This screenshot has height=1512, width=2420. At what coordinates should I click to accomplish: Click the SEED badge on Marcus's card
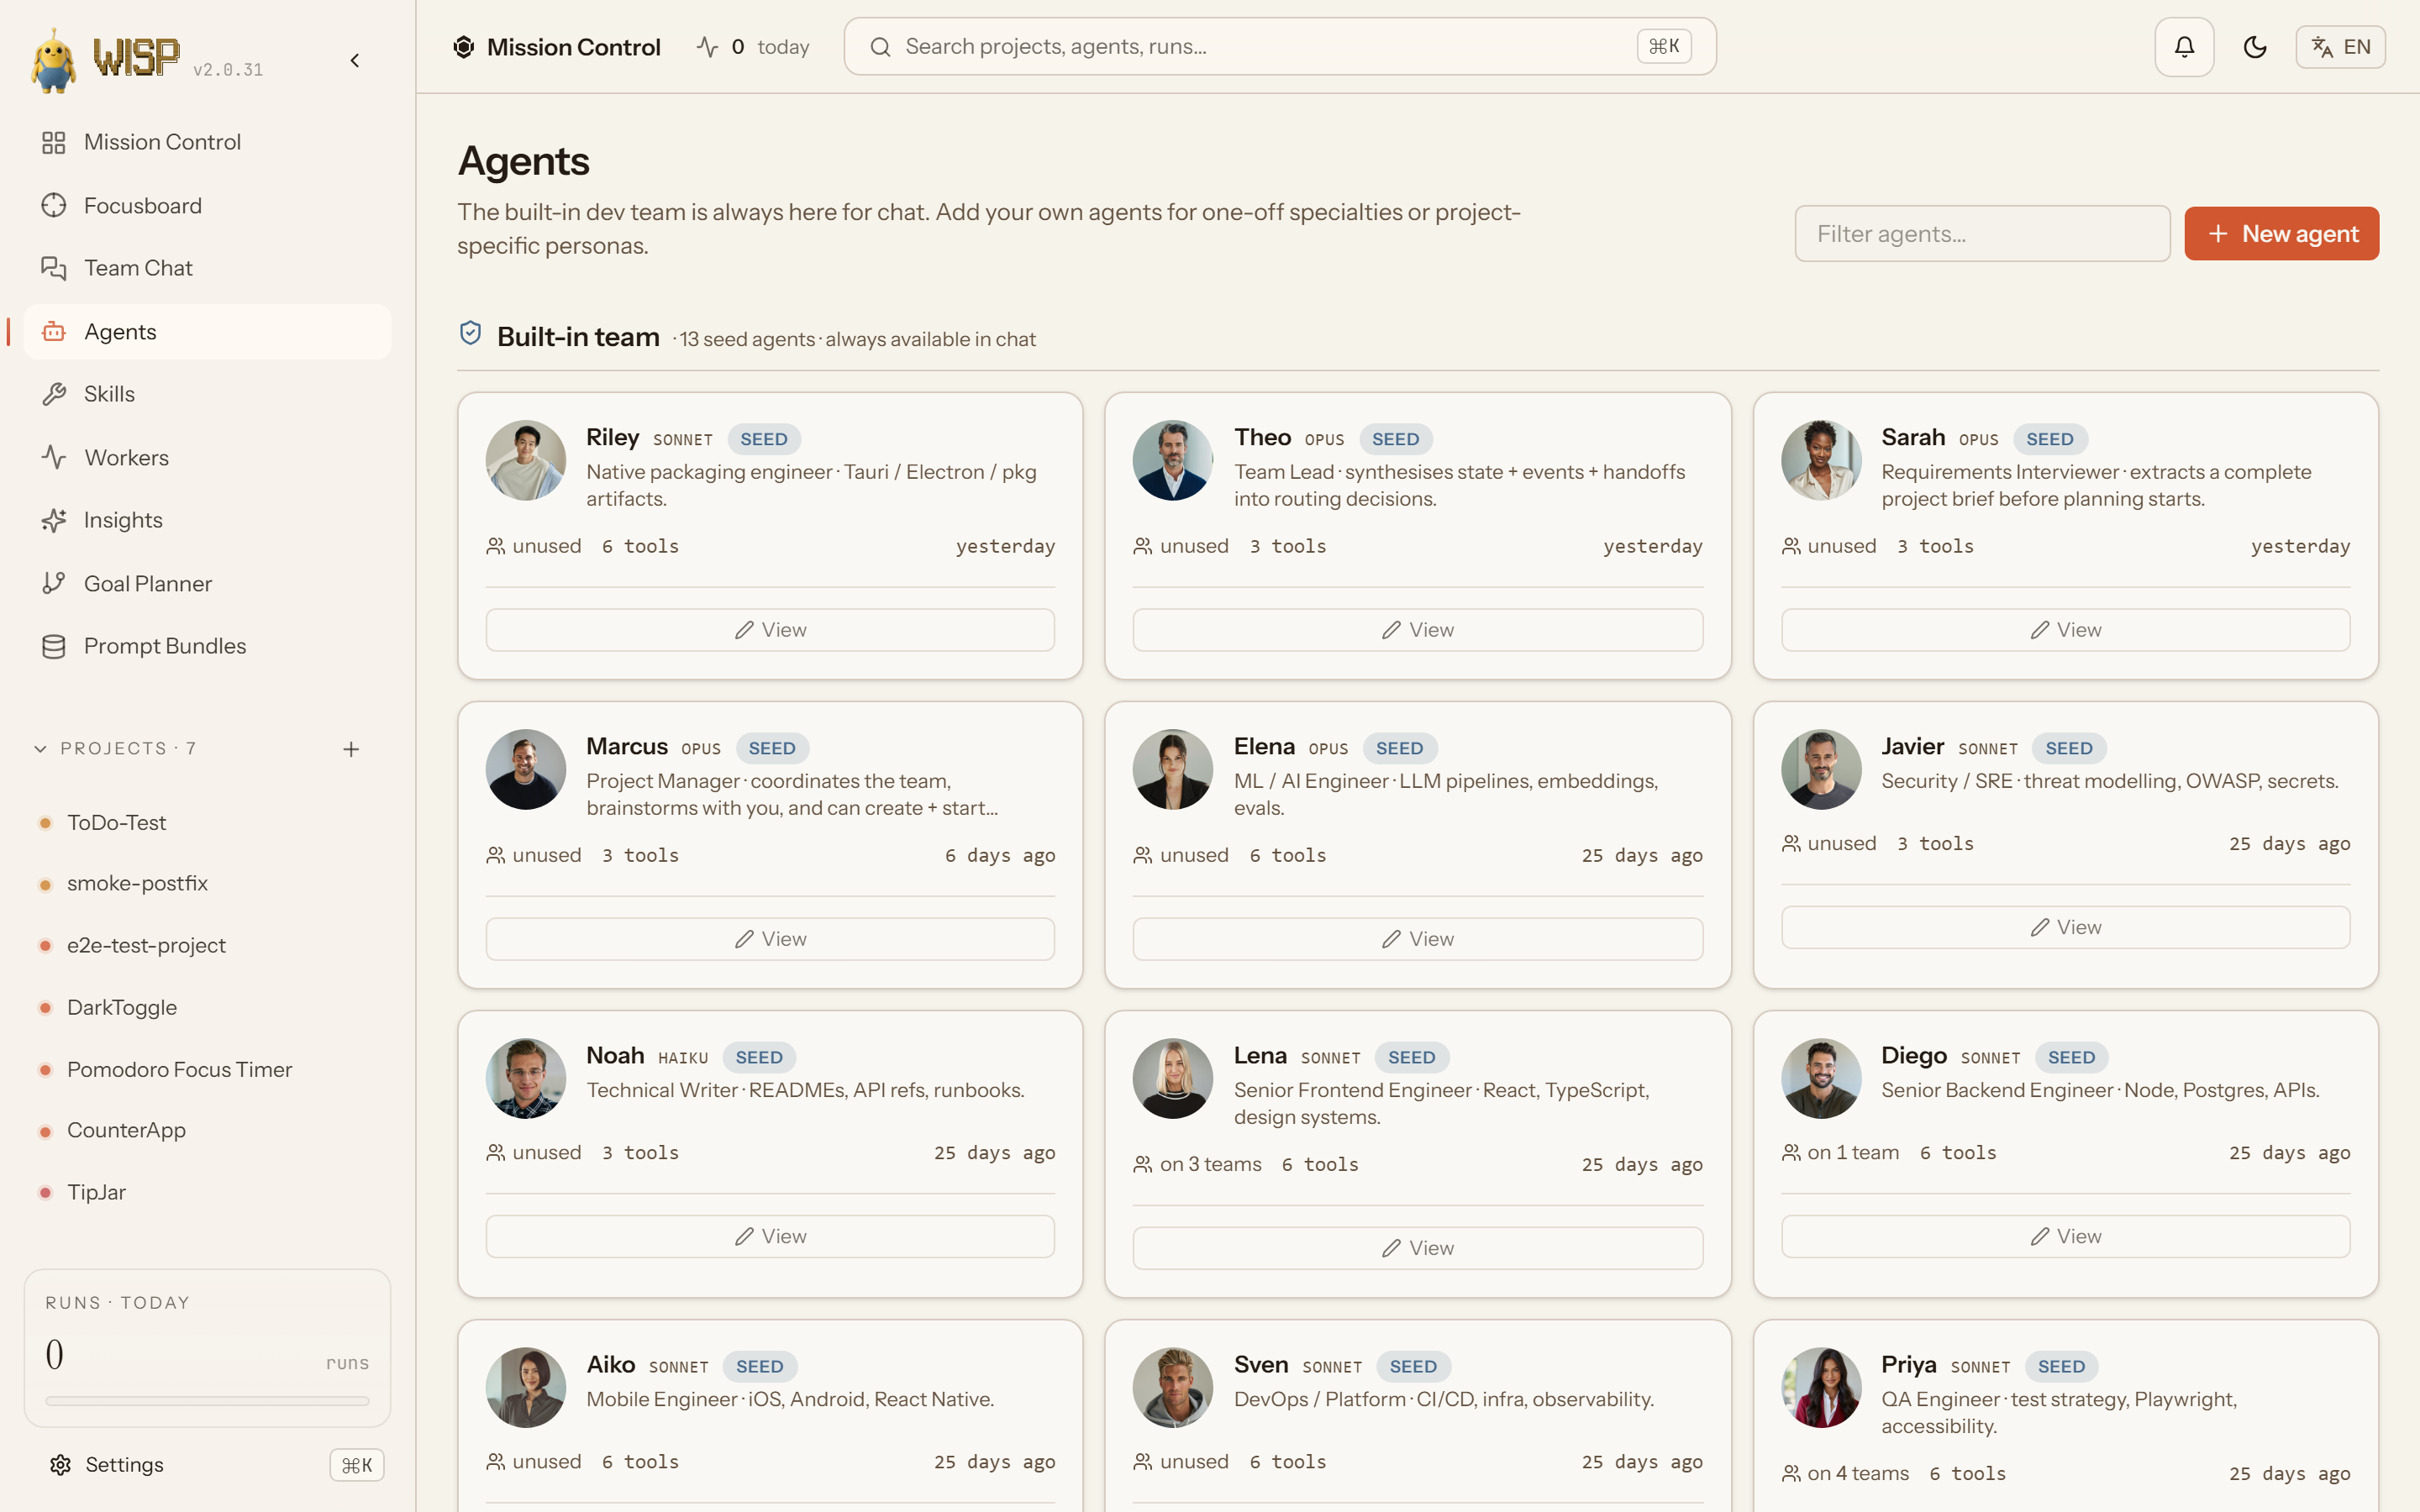point(772,748)
